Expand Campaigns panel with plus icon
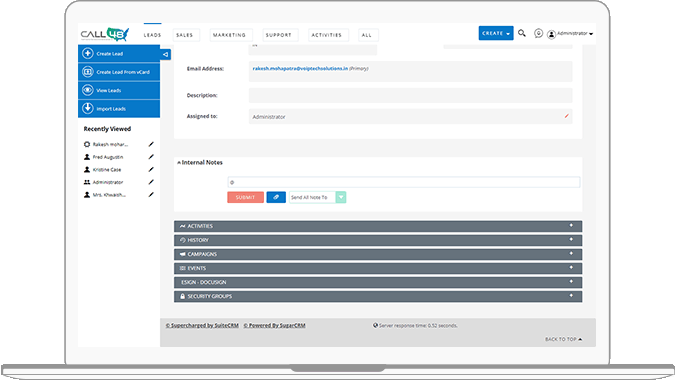Viewport: 675px width, 380px height. (571, 253)
